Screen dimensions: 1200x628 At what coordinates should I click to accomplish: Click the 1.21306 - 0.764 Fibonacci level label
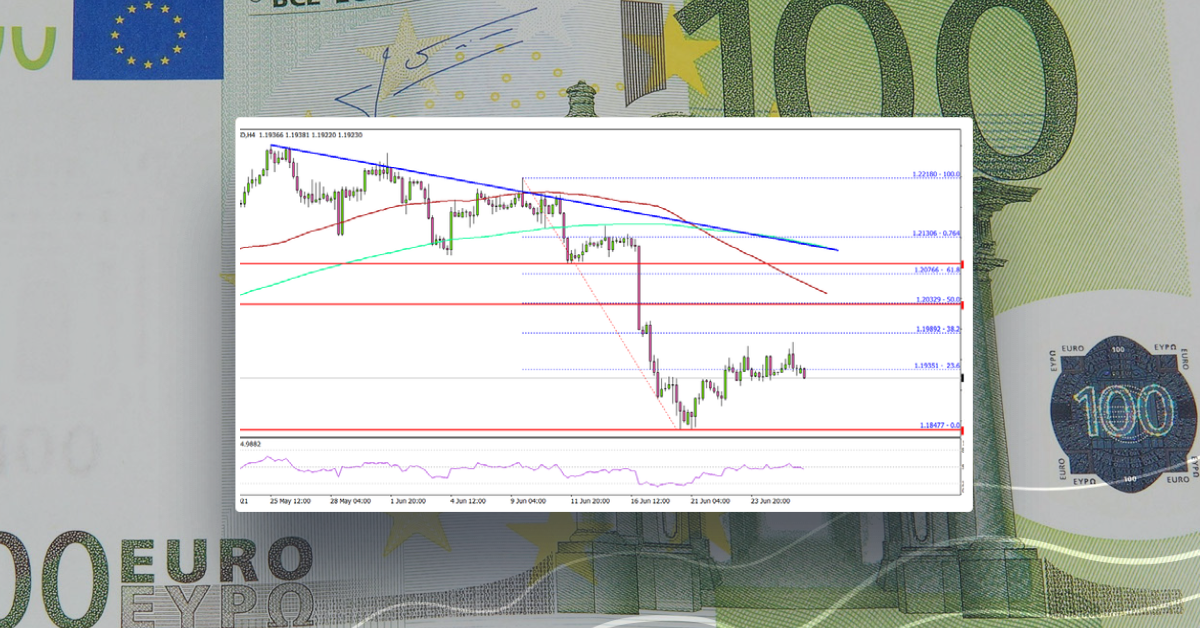(x=935, y=231)
